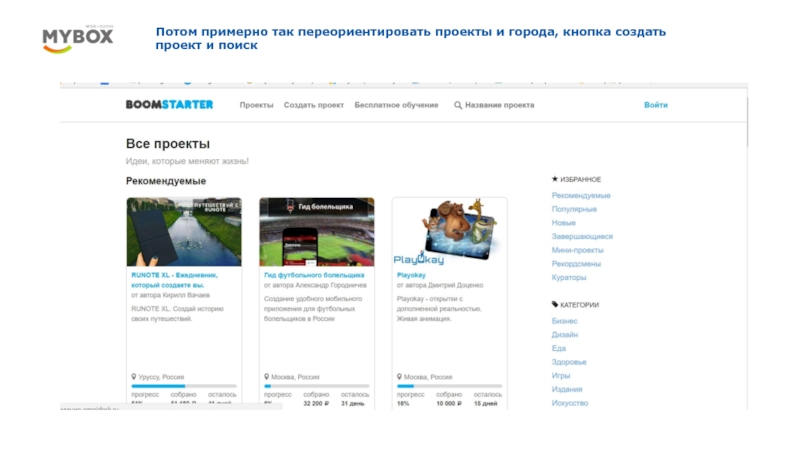Click the author text Александр Городничев
800x450 pixels.
point(331,285)
